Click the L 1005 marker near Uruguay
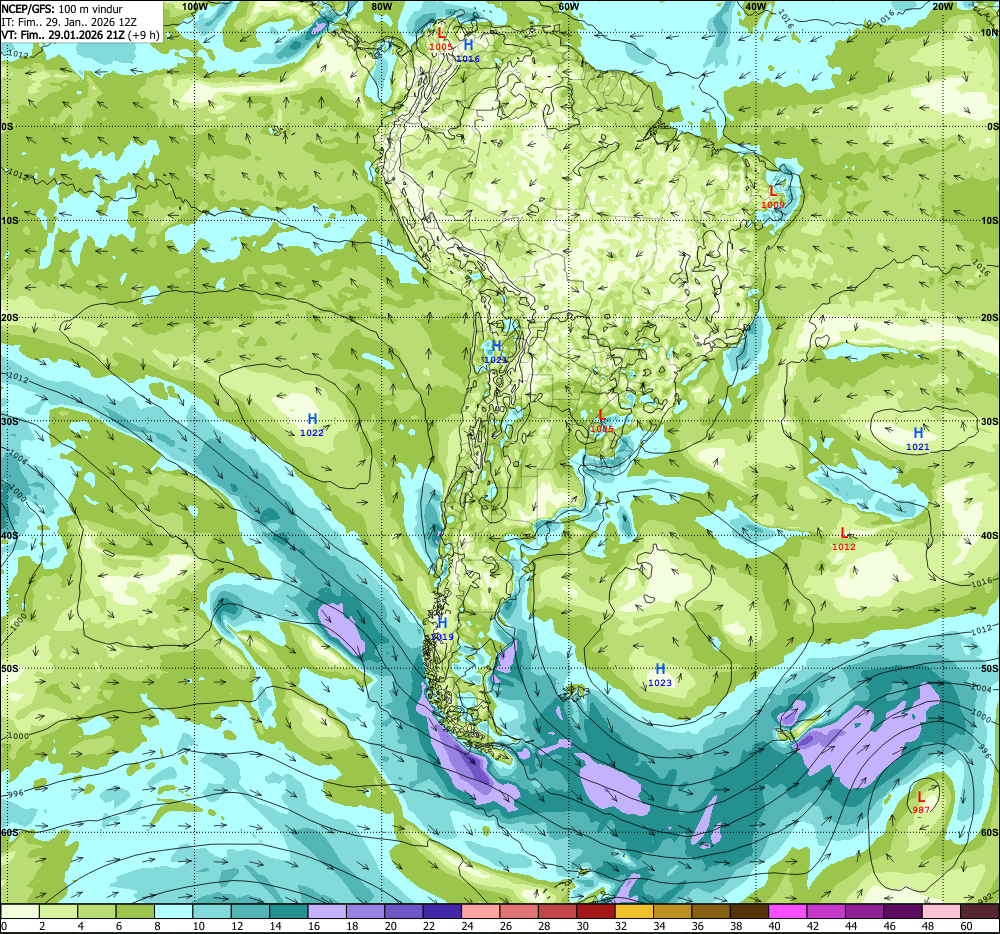 click(x=601, y=421)
